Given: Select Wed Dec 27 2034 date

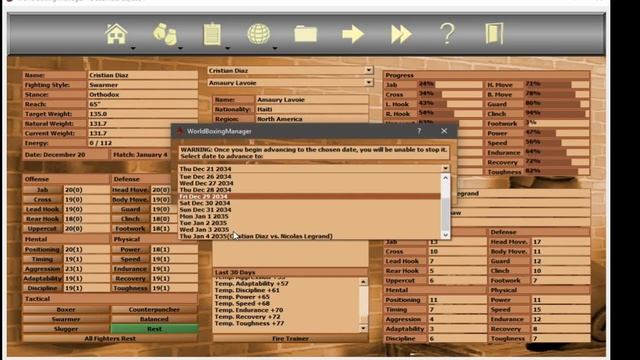Looking at the screenshot, I should [309, 183].
